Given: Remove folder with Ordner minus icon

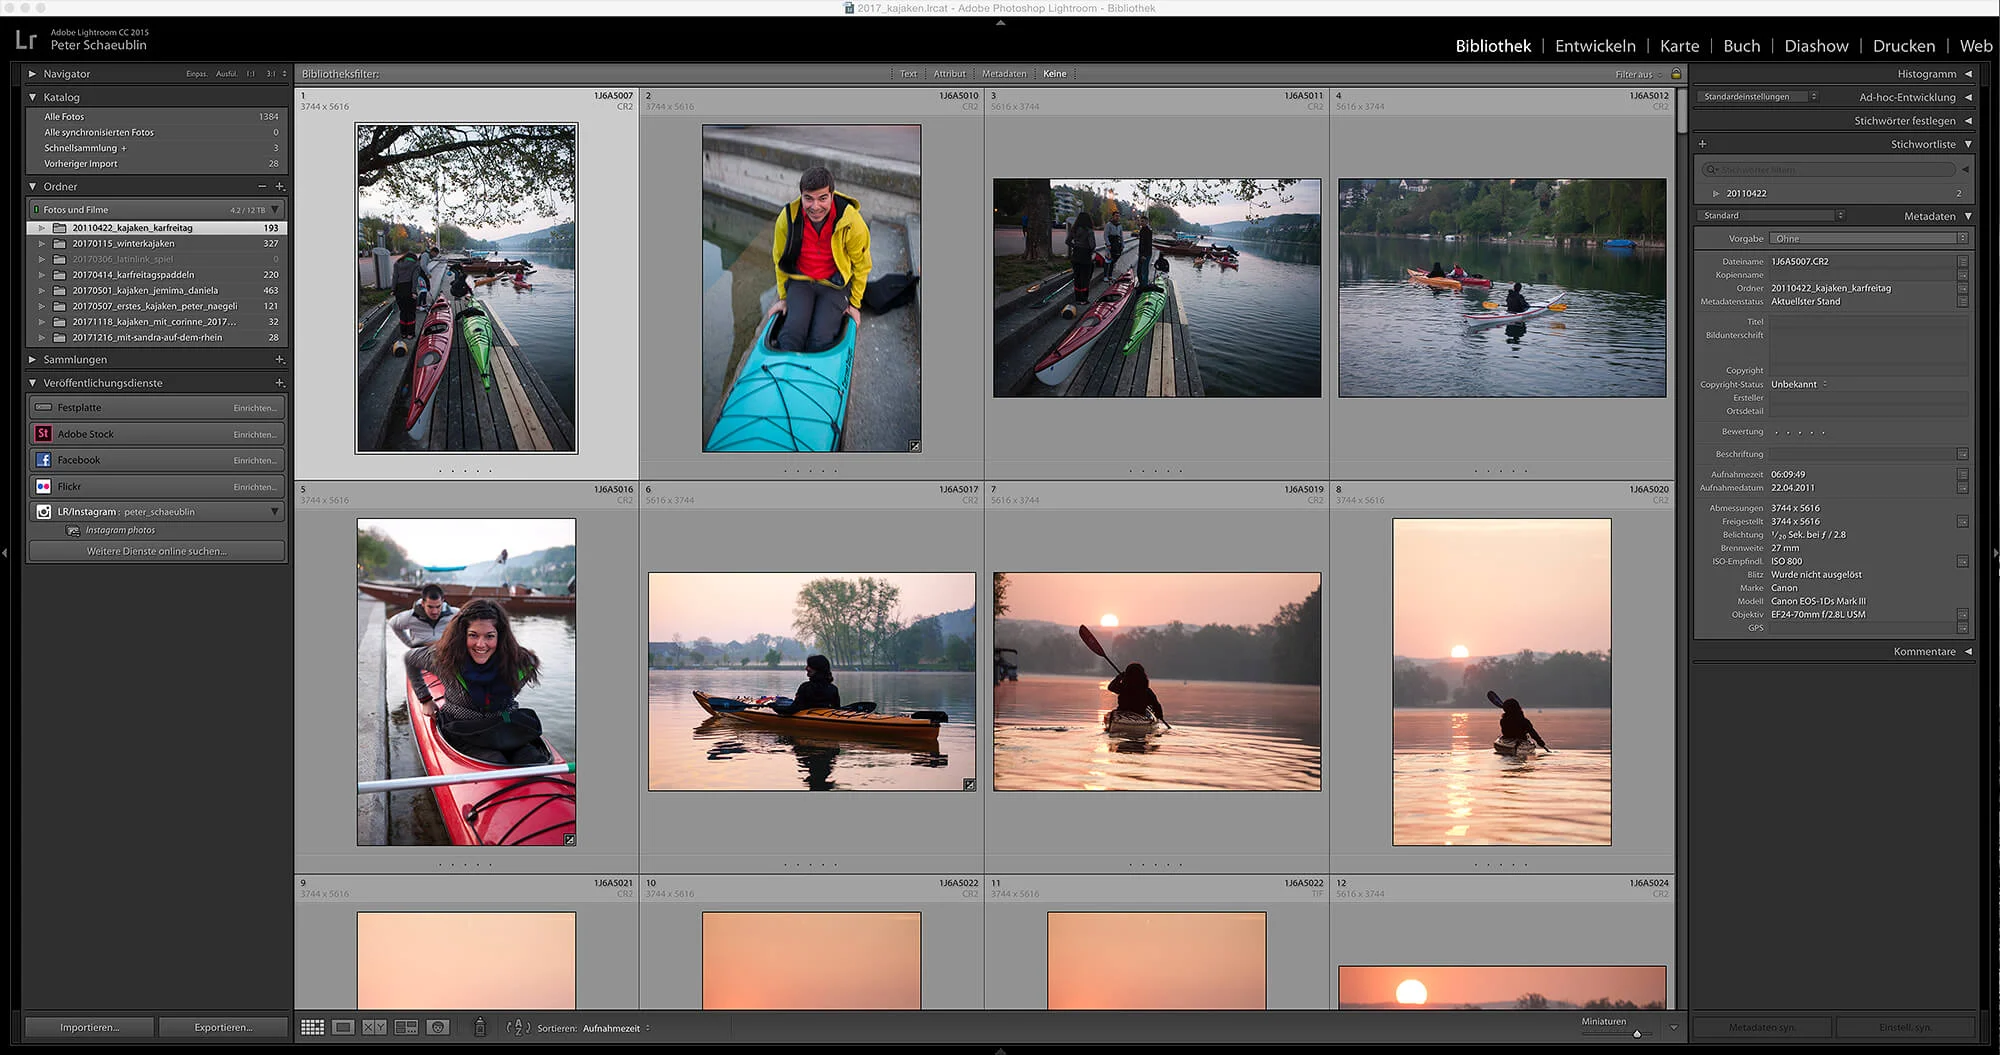Looking at the screenshot, I should tap(262, 187).
